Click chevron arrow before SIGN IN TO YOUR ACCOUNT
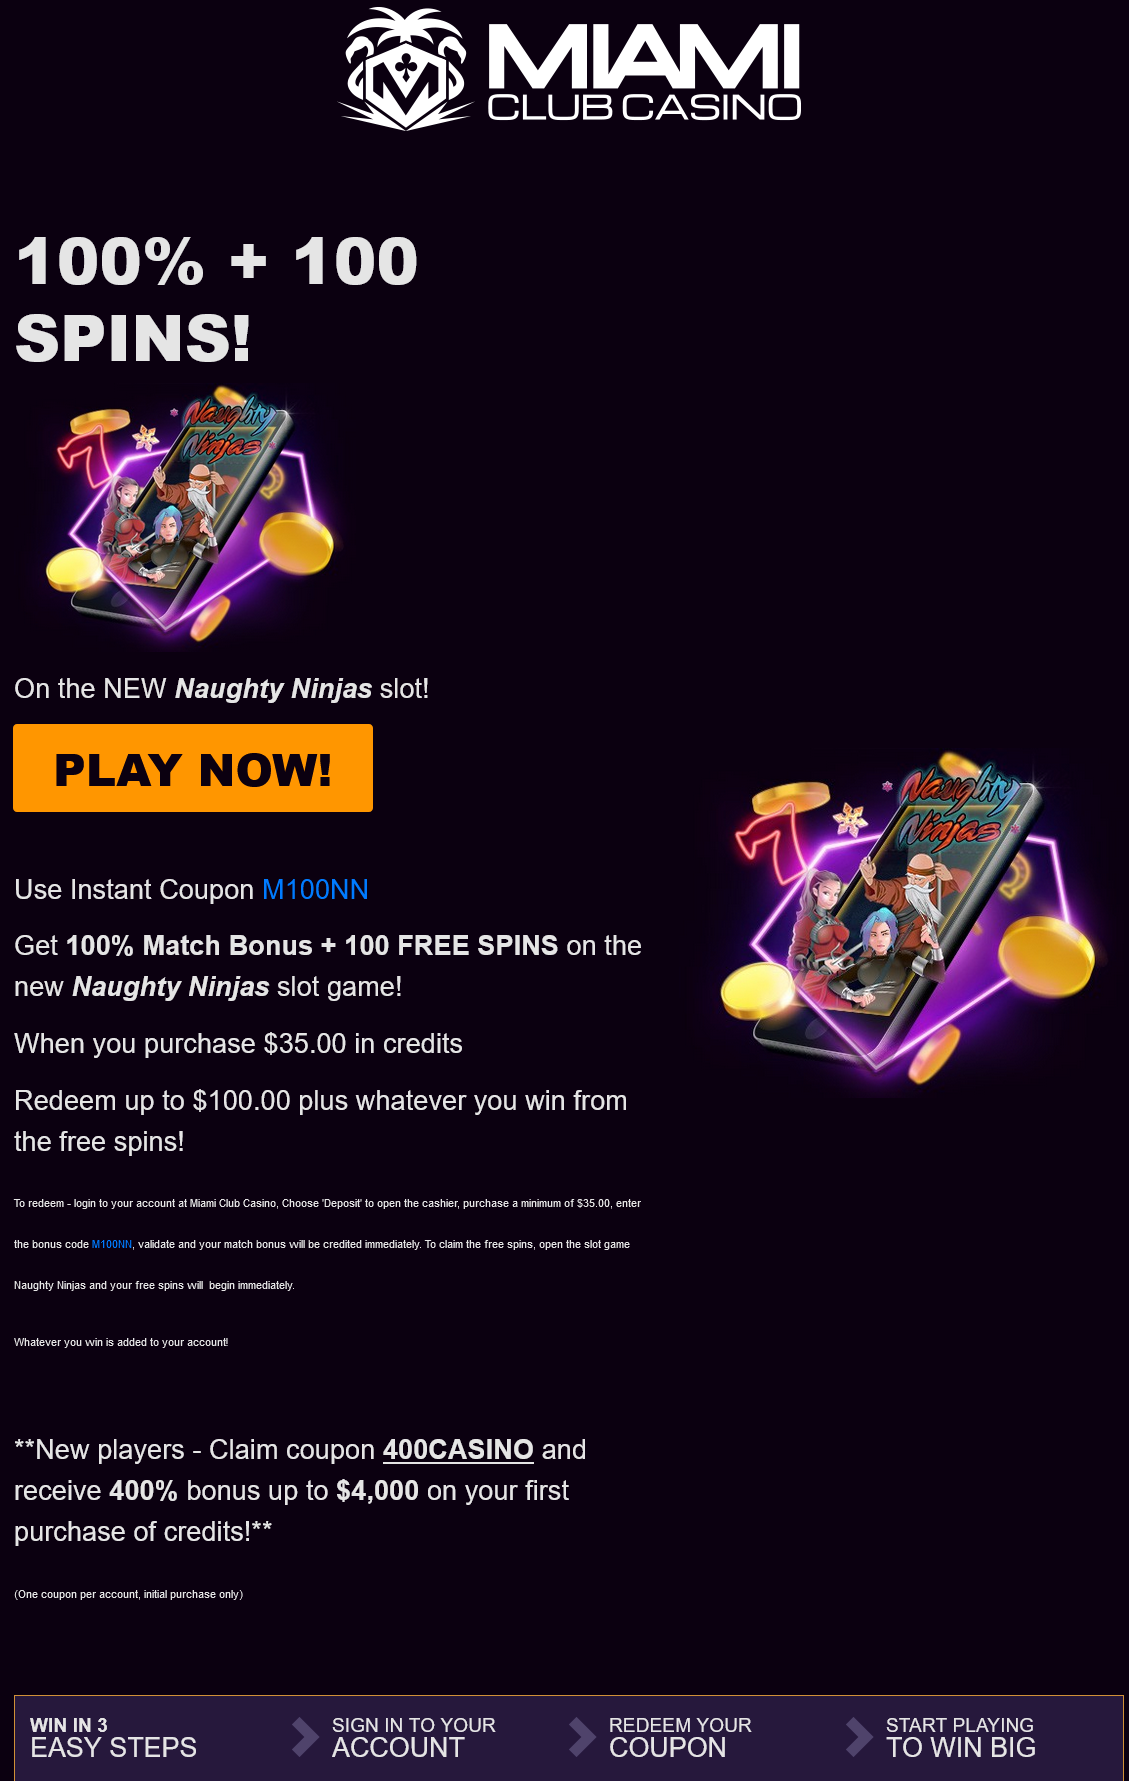The image size is (1129, 1781). tap(304, 1737)
